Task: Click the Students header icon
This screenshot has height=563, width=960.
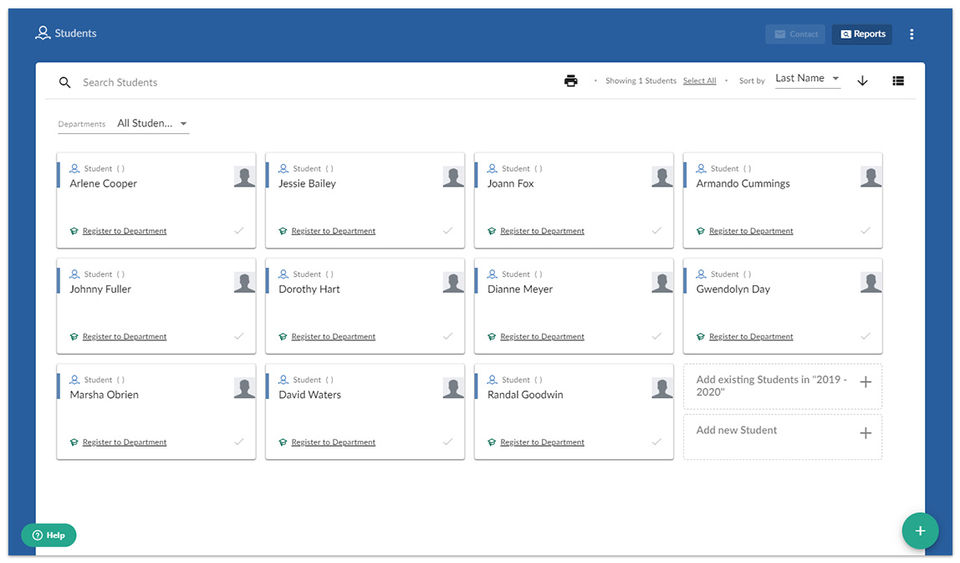Action: pyautogui.click(x=42, y=33)
